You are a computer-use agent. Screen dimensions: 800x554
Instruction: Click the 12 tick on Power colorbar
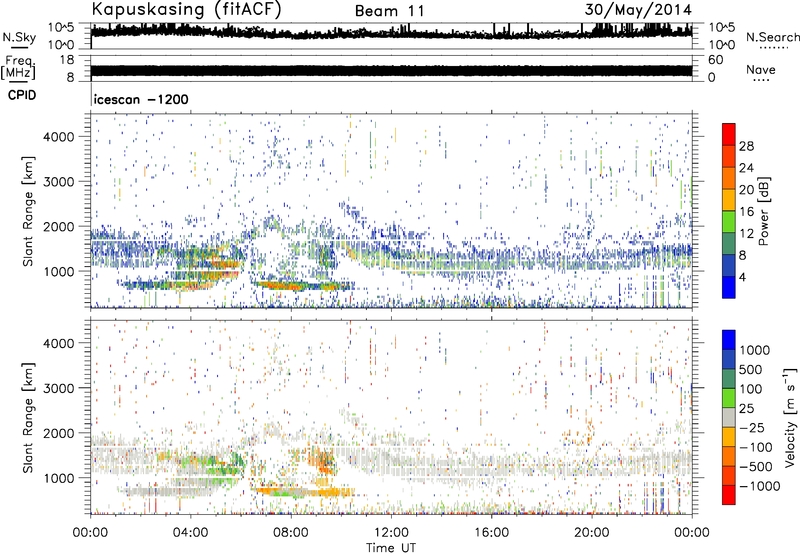746,233
